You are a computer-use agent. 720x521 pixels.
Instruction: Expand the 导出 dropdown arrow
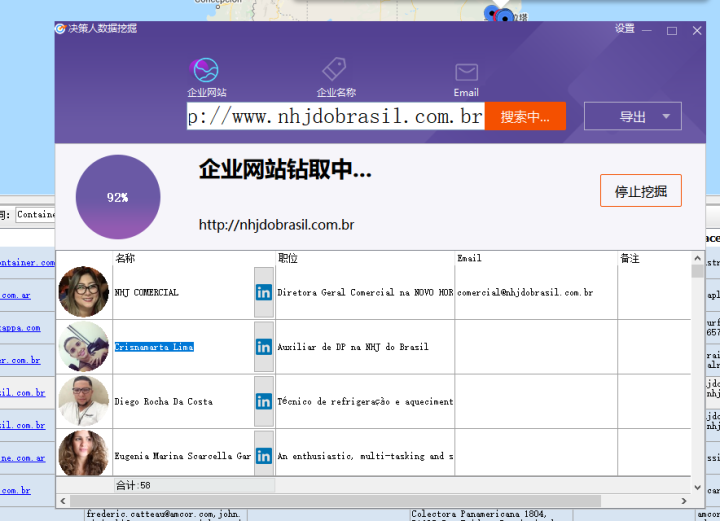click(666, 116)
